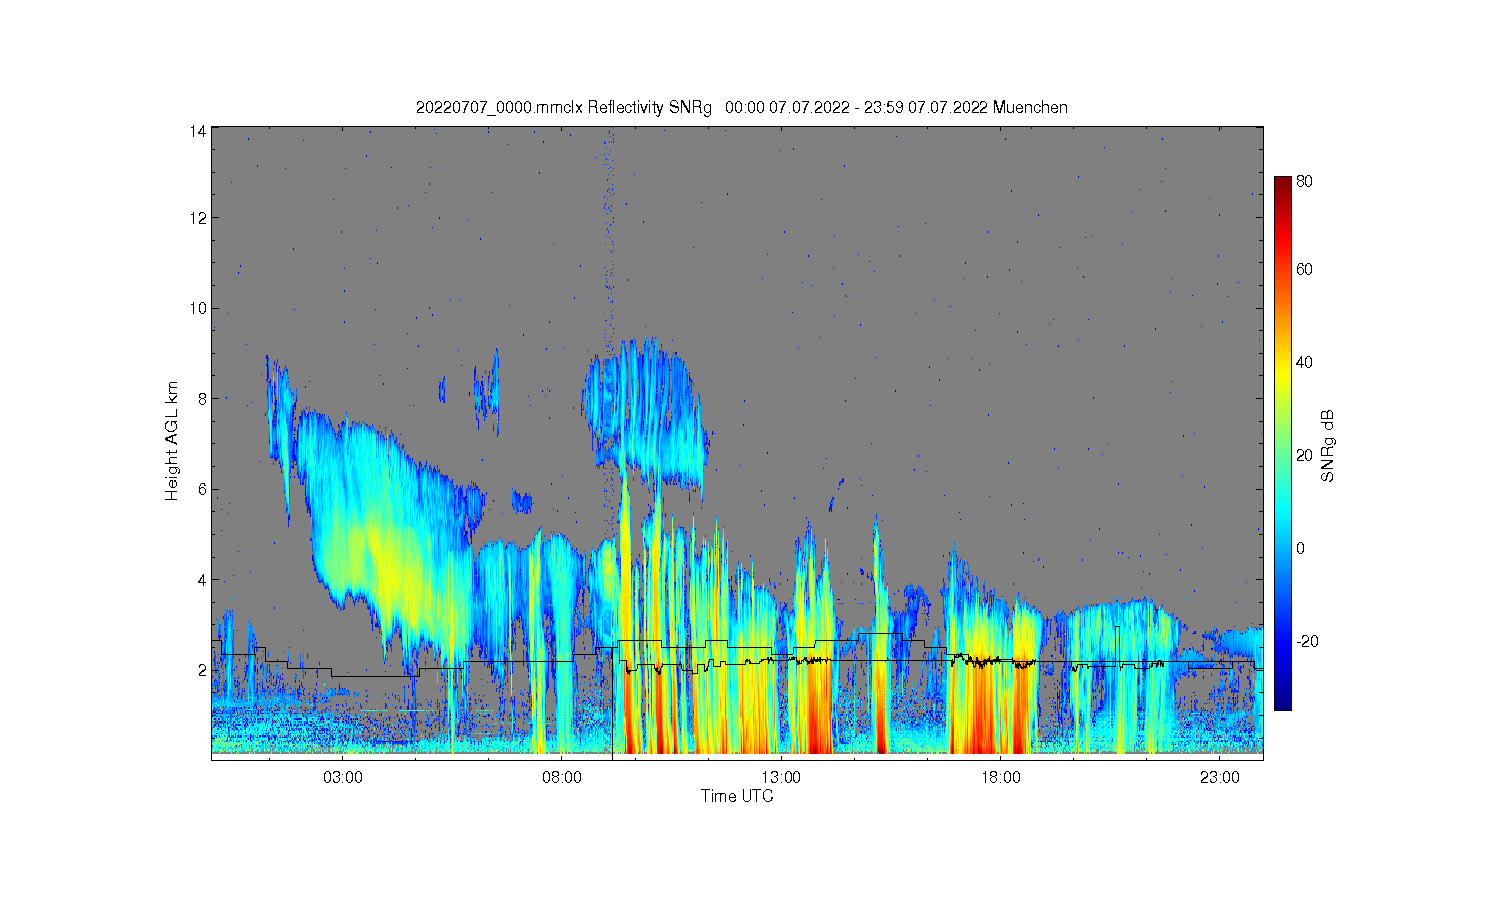Click the 23:00 time tick label
Image resolution: width=1500 pixels, height=900 pixels.
point(1219,778)
